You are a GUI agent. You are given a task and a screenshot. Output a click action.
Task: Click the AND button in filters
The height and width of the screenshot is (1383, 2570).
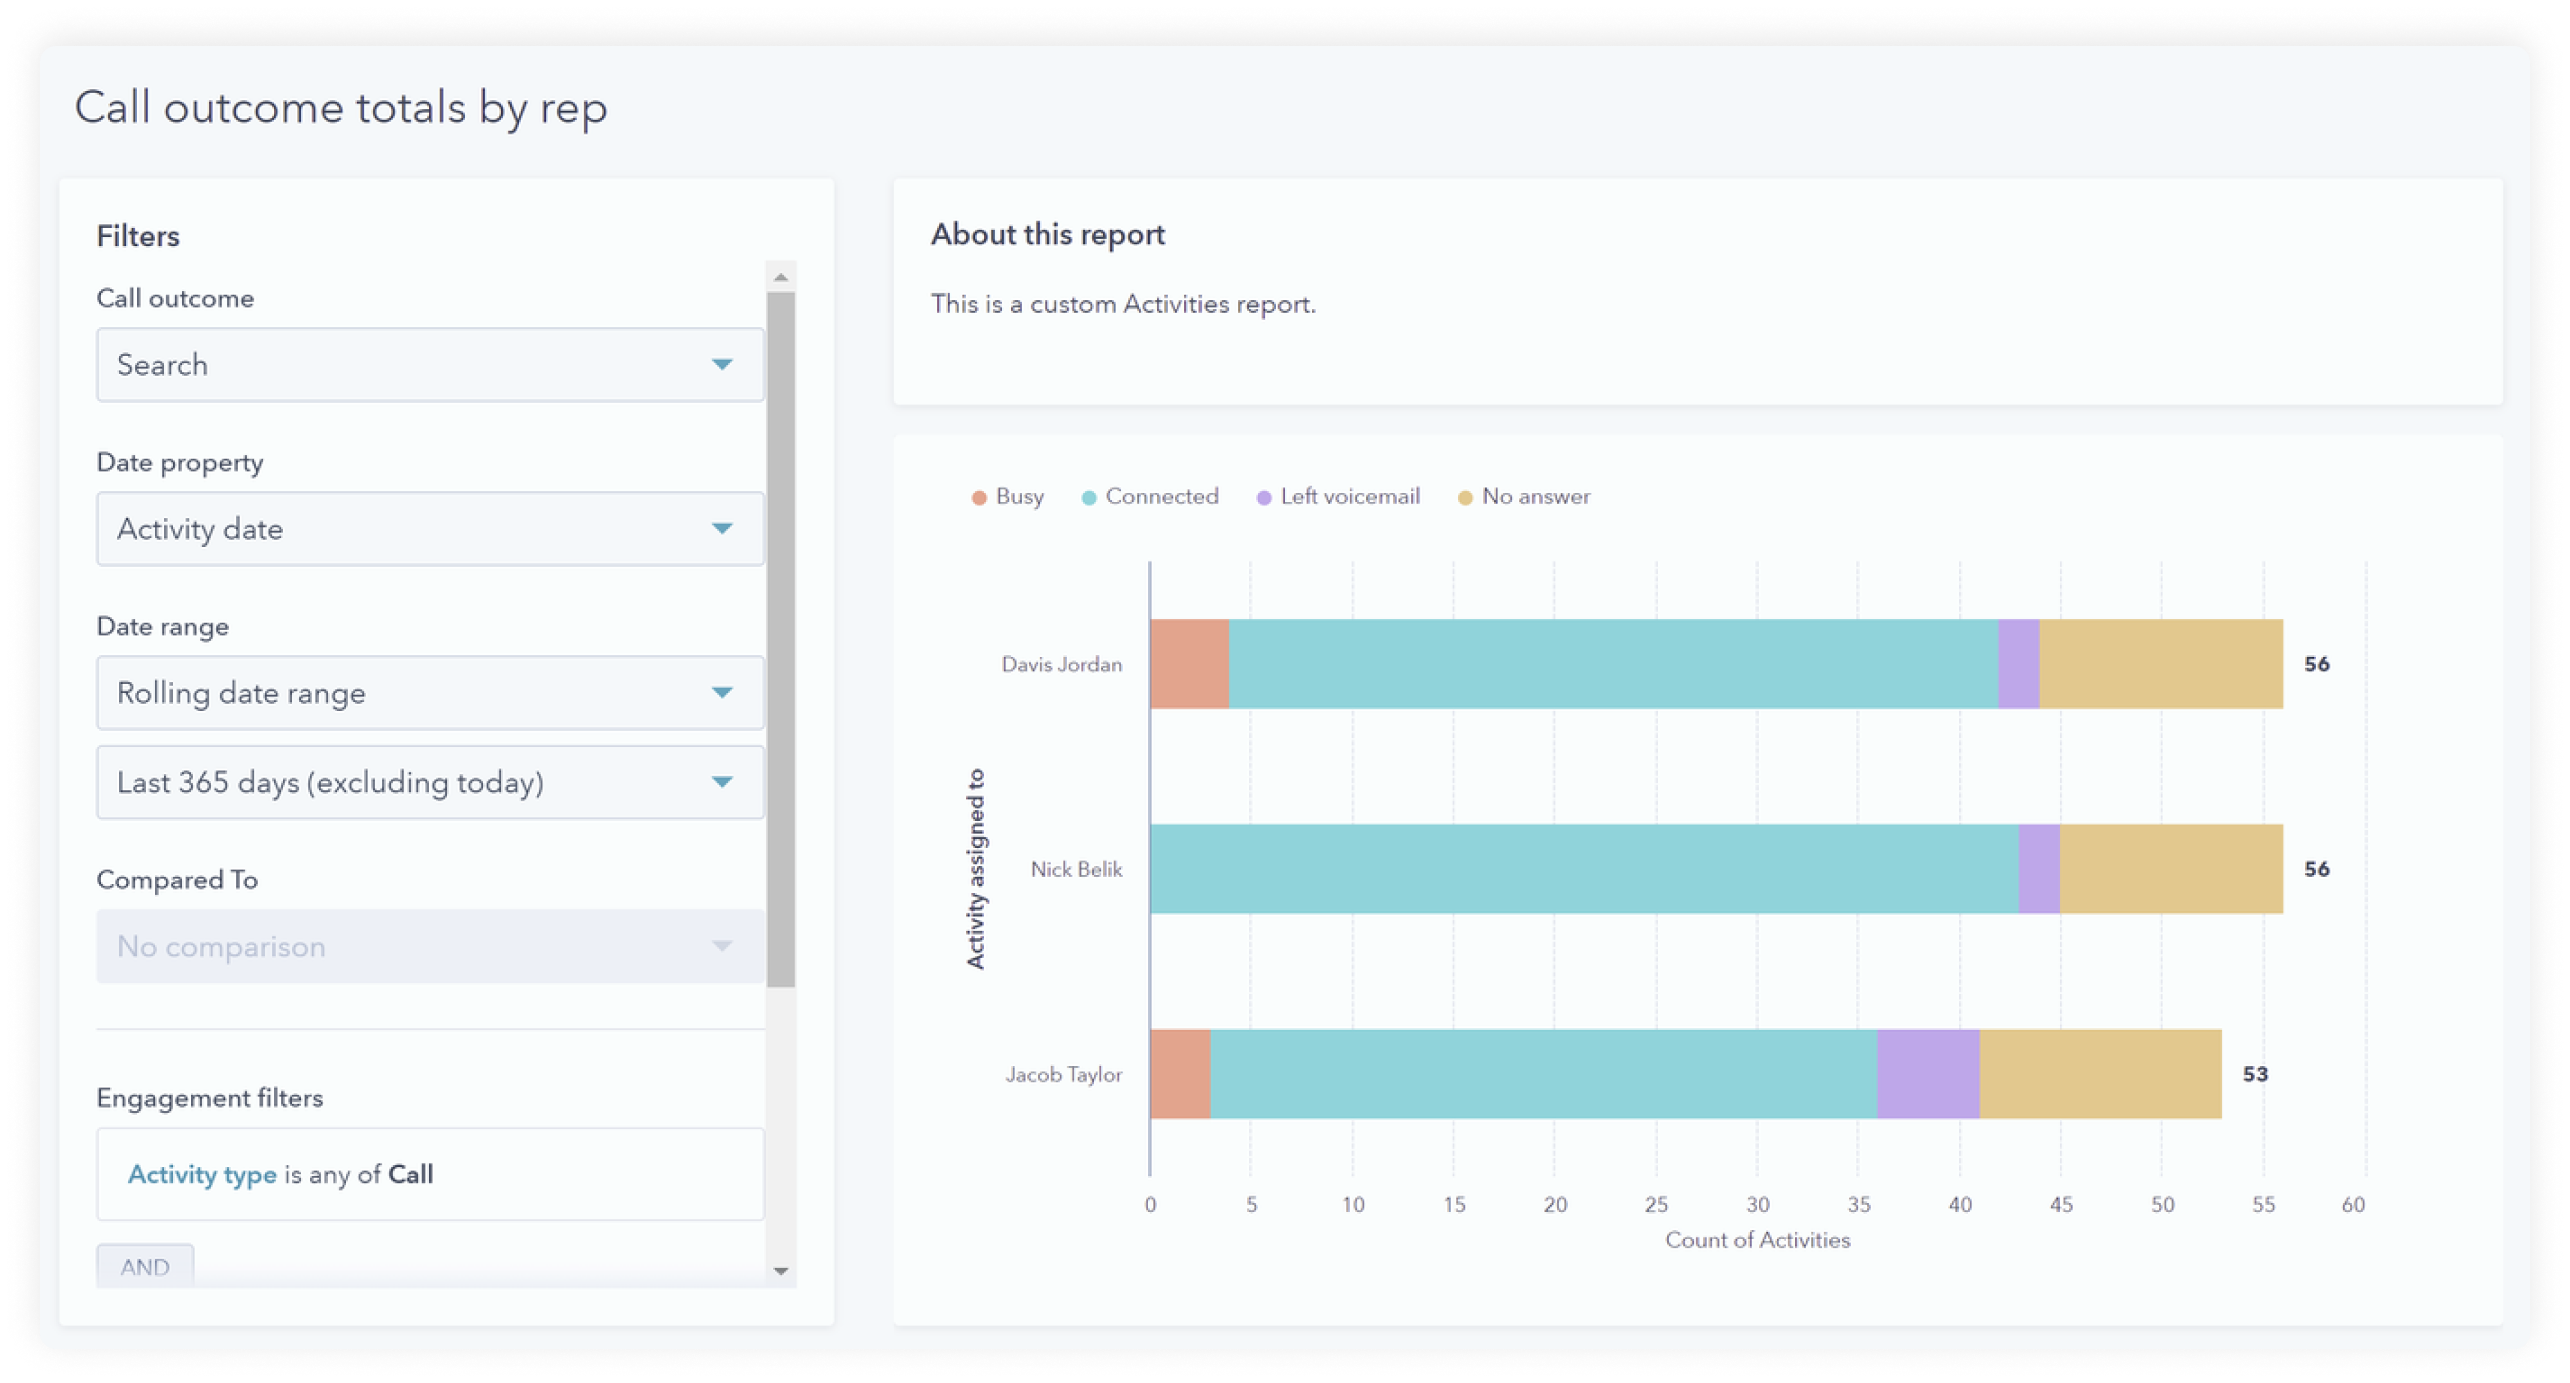point(148,1265)
